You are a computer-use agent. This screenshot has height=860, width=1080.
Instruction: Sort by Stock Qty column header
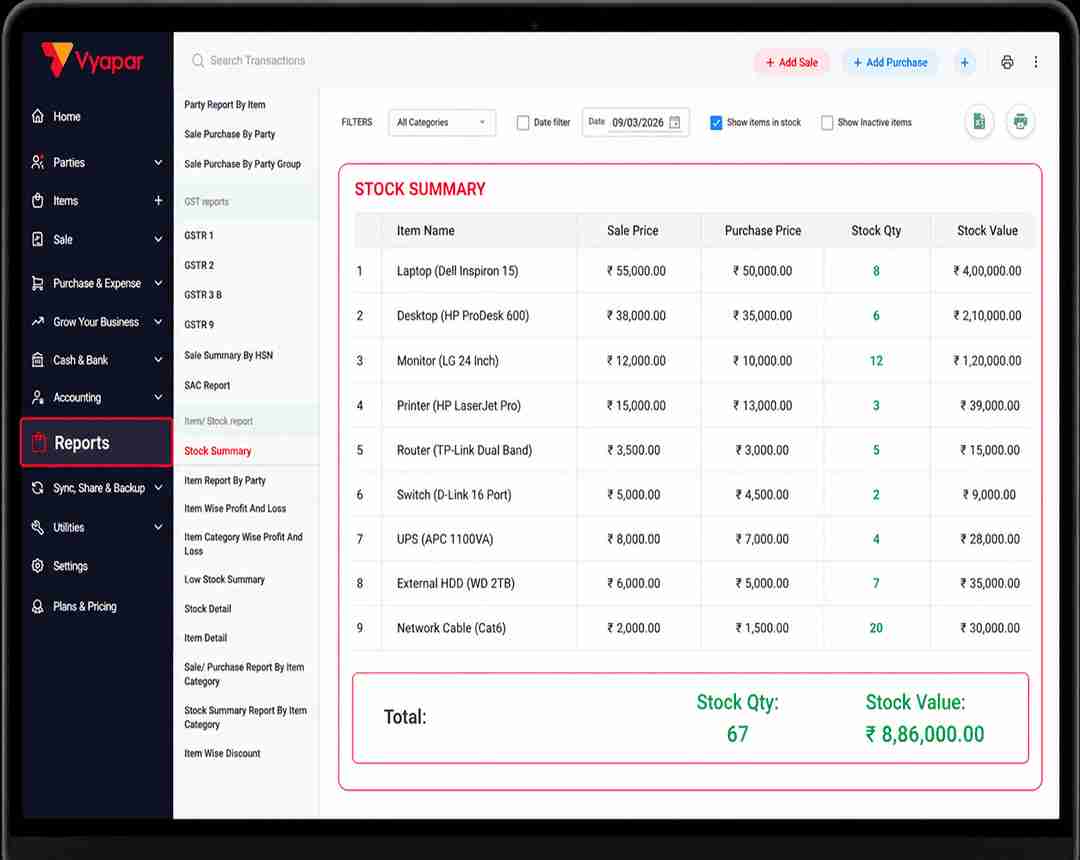(x=876, y=231)
